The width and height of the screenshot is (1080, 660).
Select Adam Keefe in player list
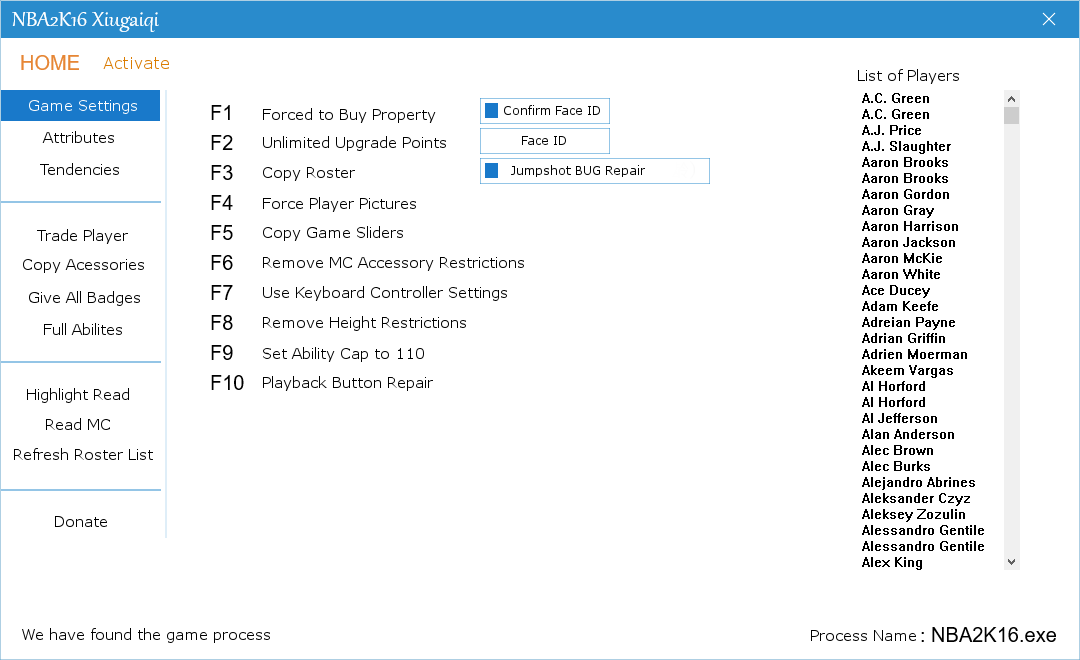900,306
